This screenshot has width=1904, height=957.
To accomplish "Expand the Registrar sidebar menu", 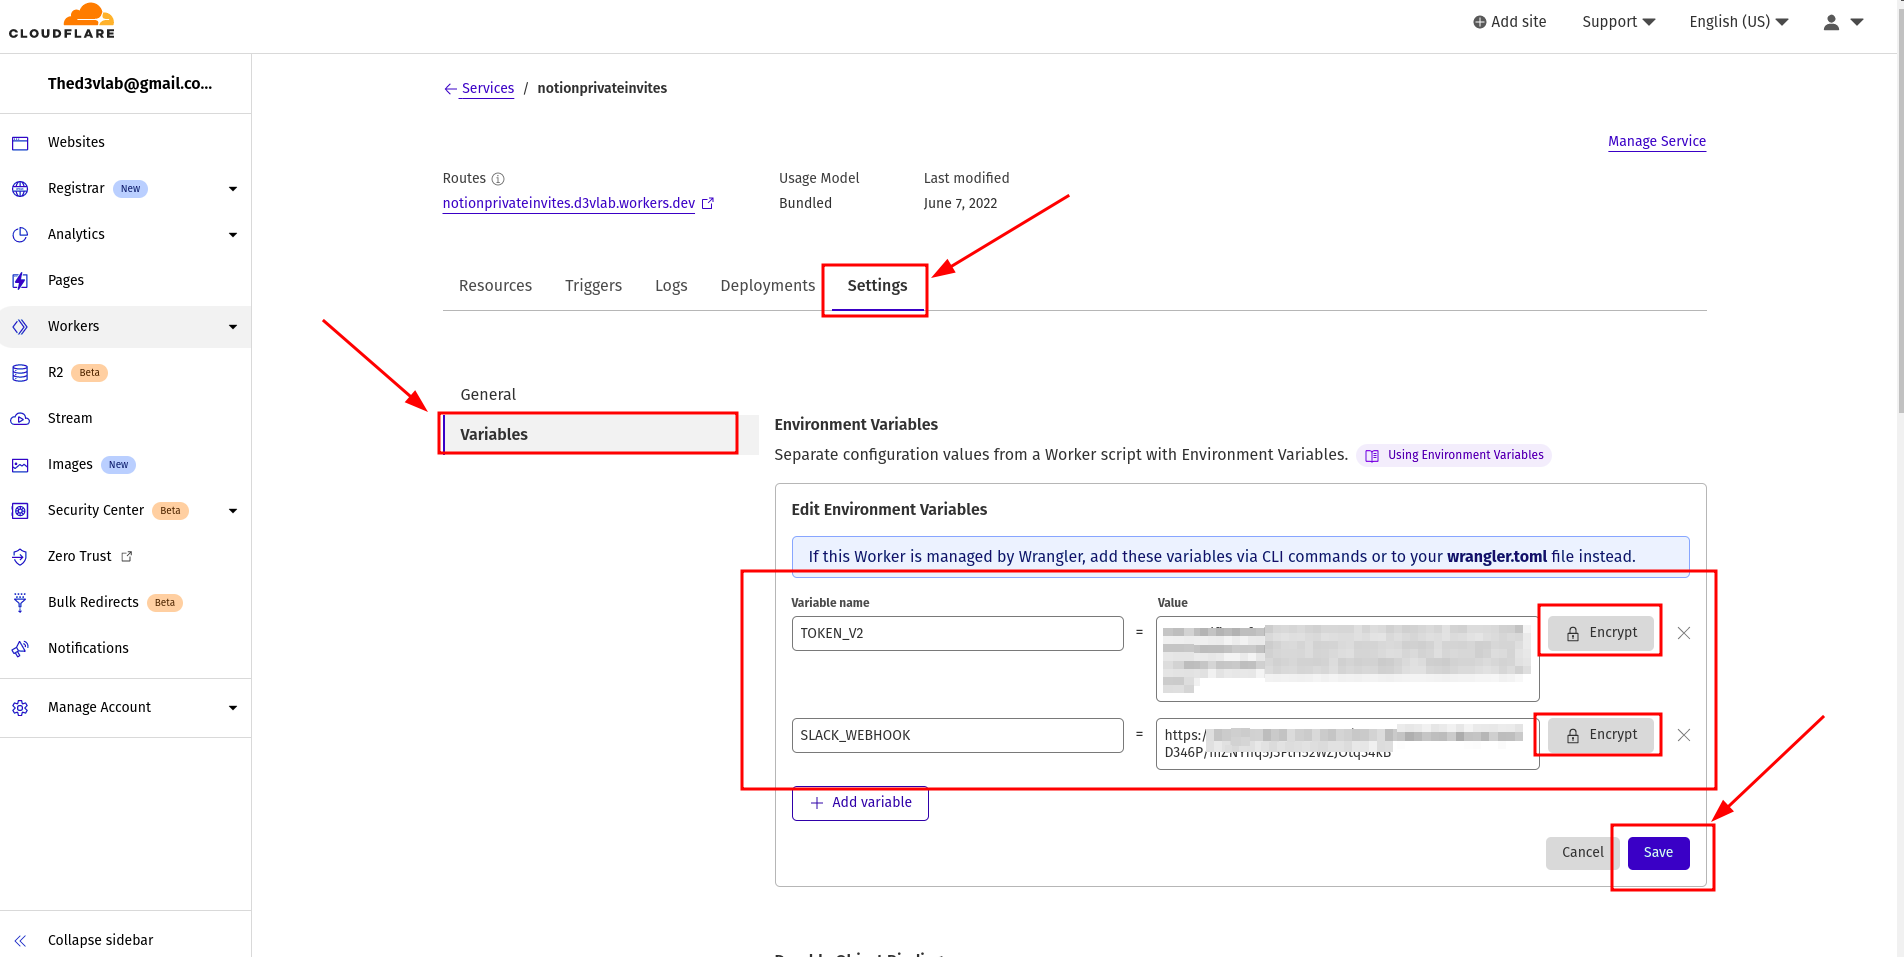I will coord(233,189).
